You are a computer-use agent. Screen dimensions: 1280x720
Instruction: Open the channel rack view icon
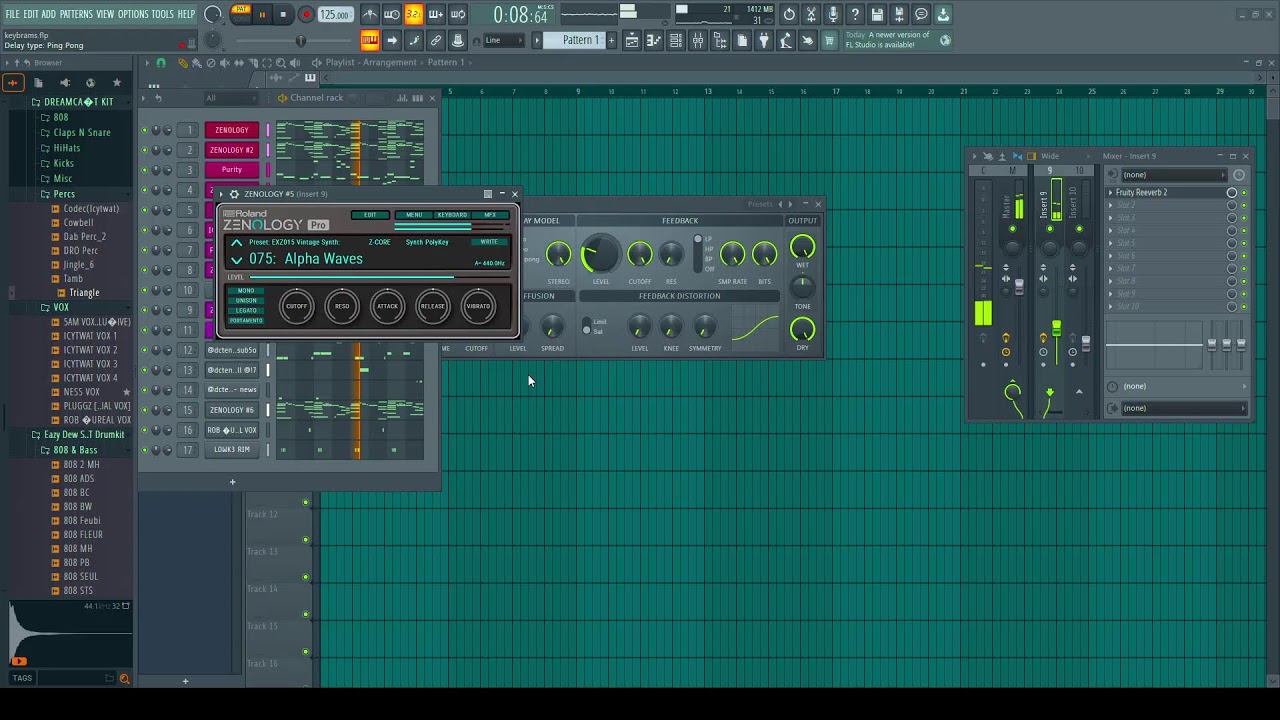click(676, 40)
